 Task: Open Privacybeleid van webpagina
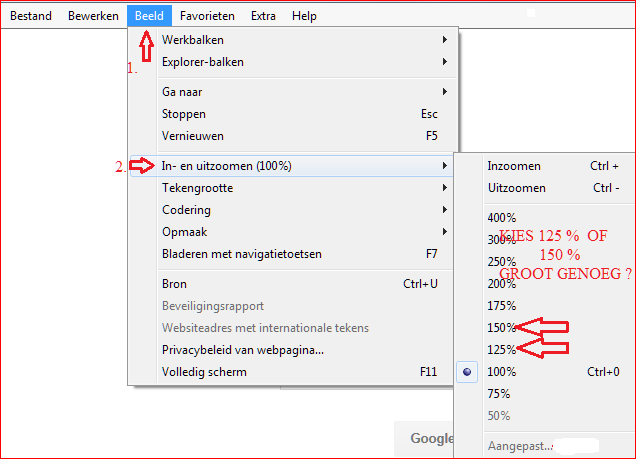coord(242,350)
